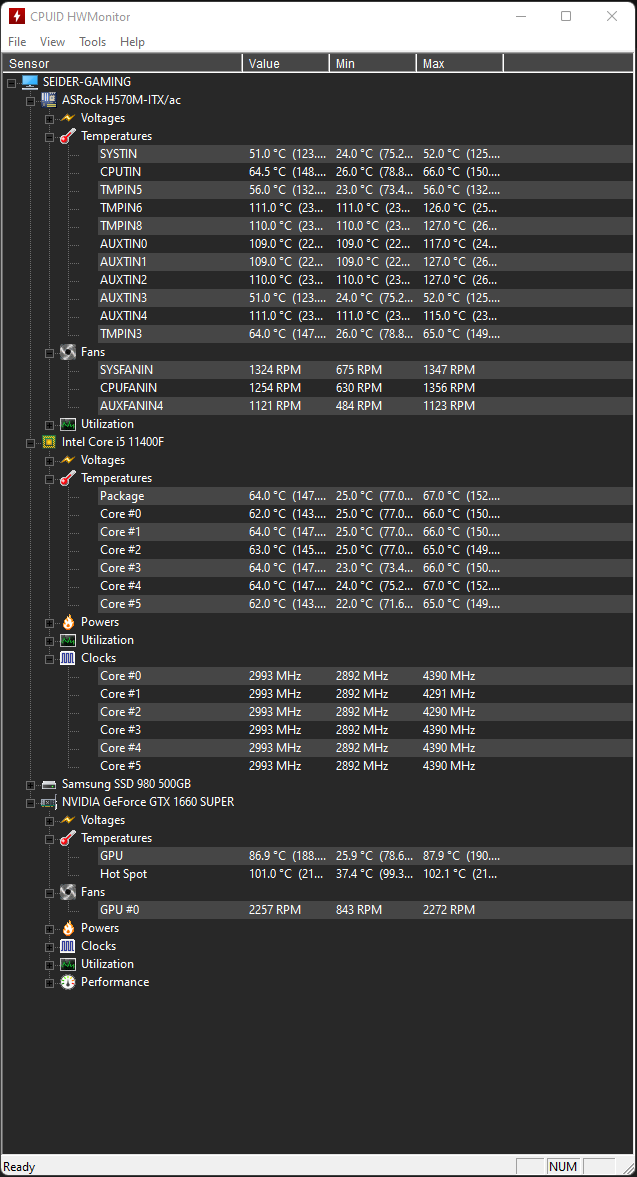Click the GPU Fans icon
The height and width of the screenshot is (1177, 637).
(68, 892)
